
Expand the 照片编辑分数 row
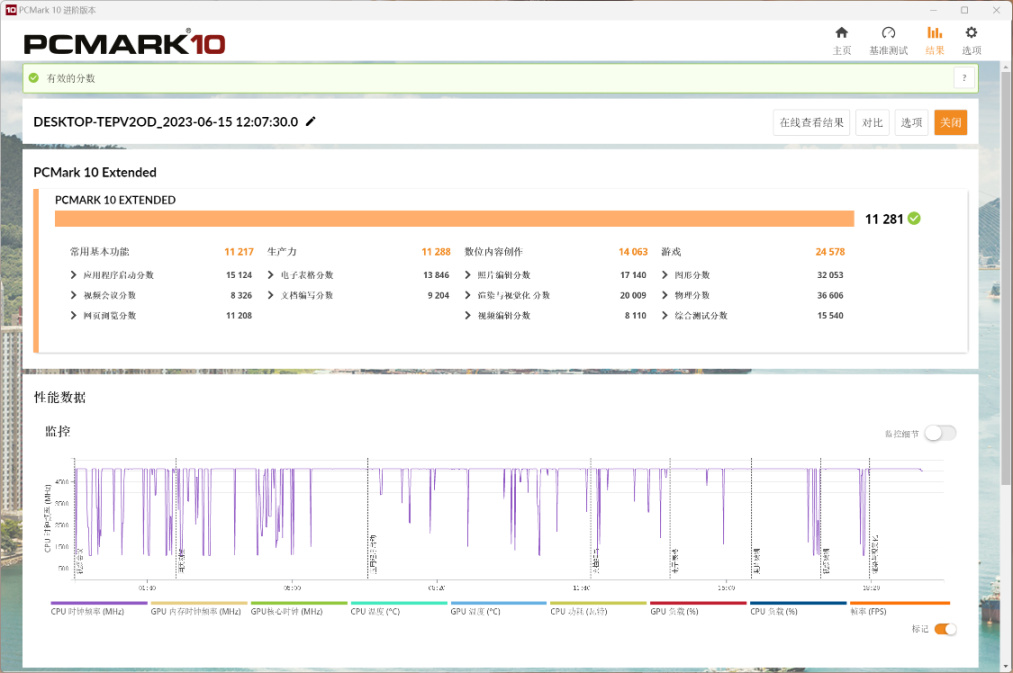pyautogui.click(x=467, y=275)
